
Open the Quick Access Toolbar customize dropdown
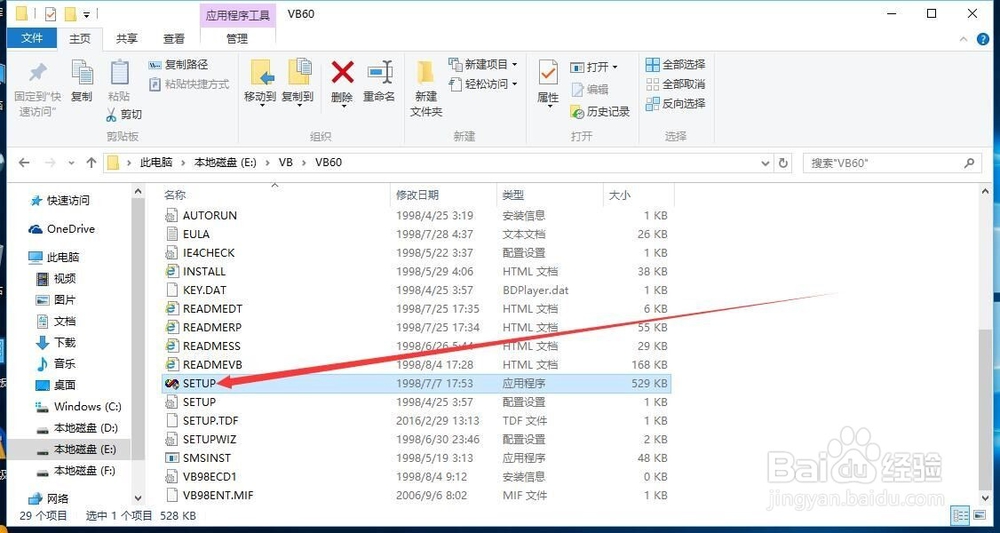pyautogui.click(x=86, y=14)
